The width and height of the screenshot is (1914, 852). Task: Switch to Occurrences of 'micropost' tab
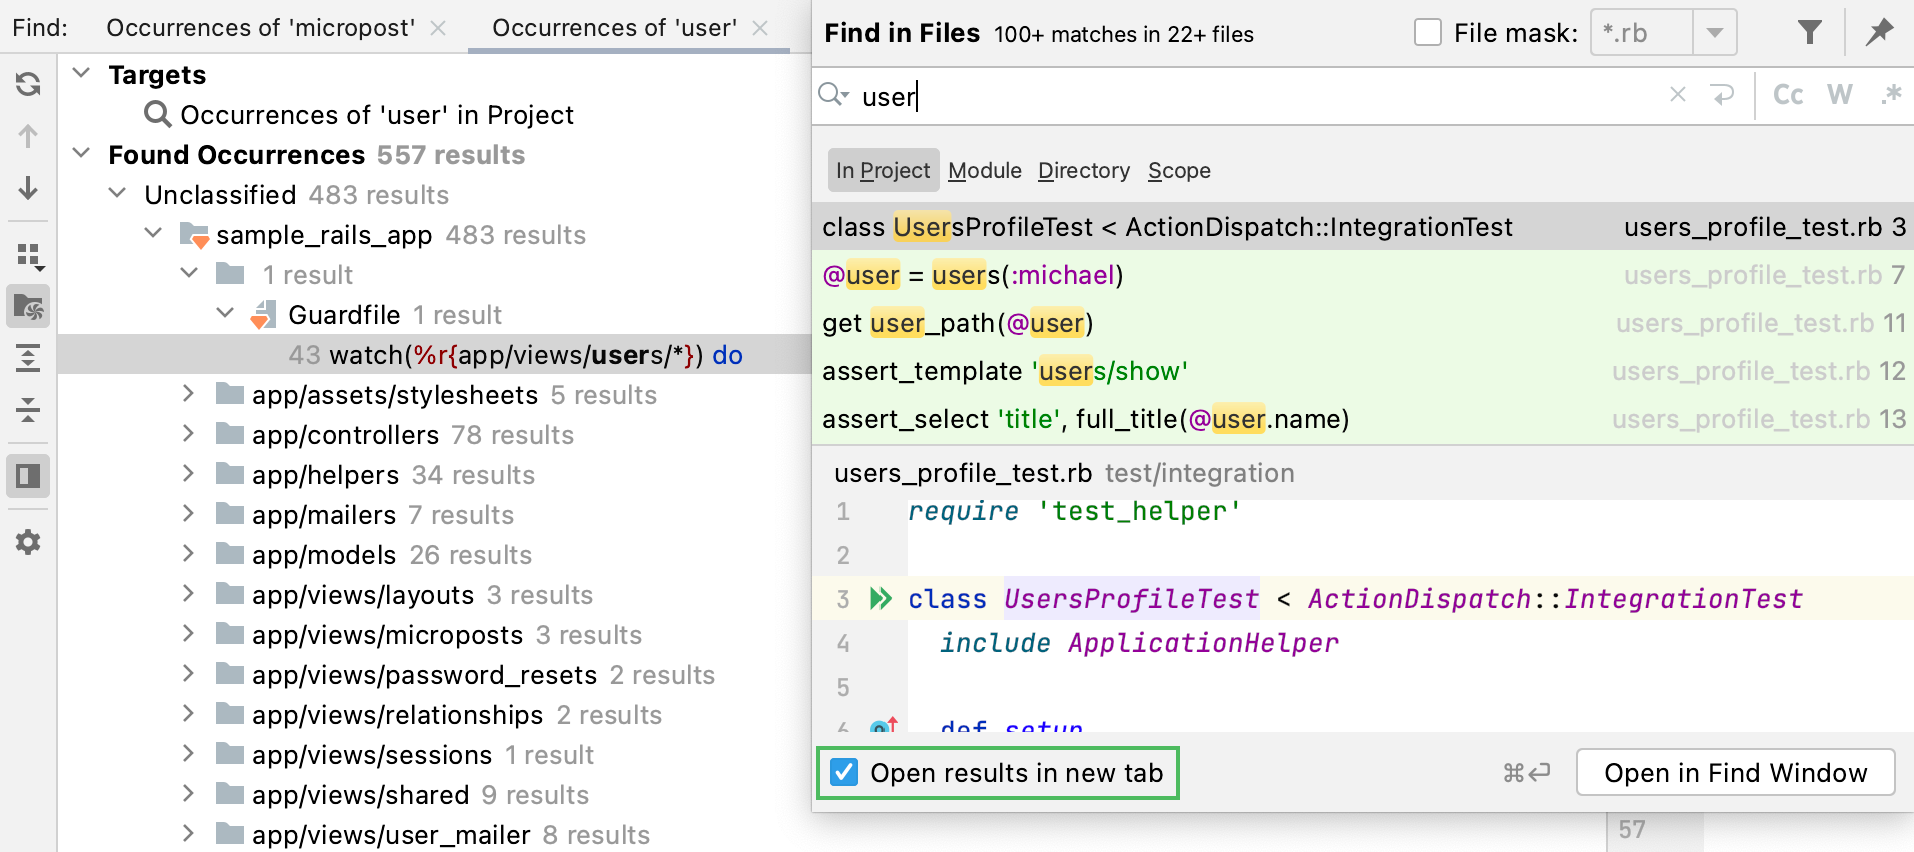(260, 28)
